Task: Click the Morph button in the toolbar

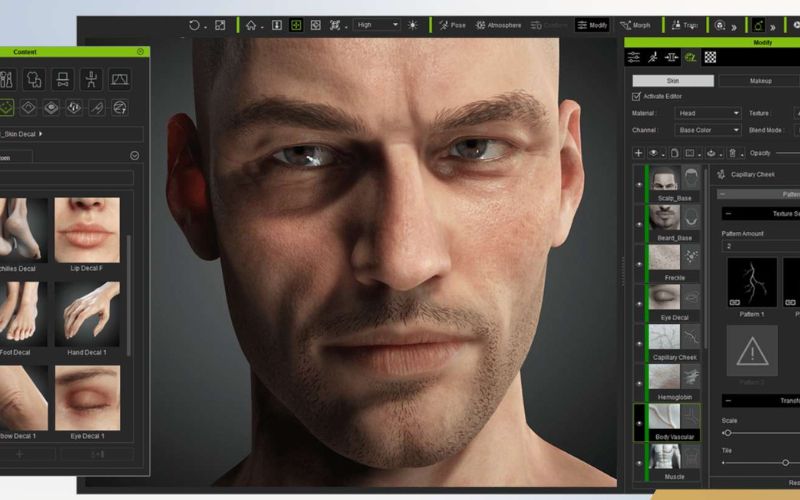Action: coord(634,25)
